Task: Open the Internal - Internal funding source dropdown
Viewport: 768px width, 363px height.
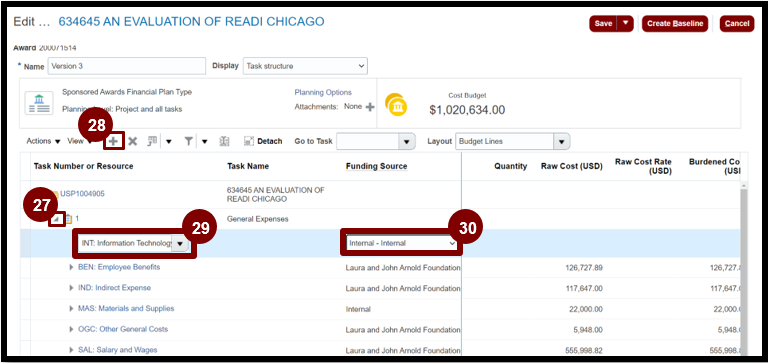Action: (x=401, y=243)
